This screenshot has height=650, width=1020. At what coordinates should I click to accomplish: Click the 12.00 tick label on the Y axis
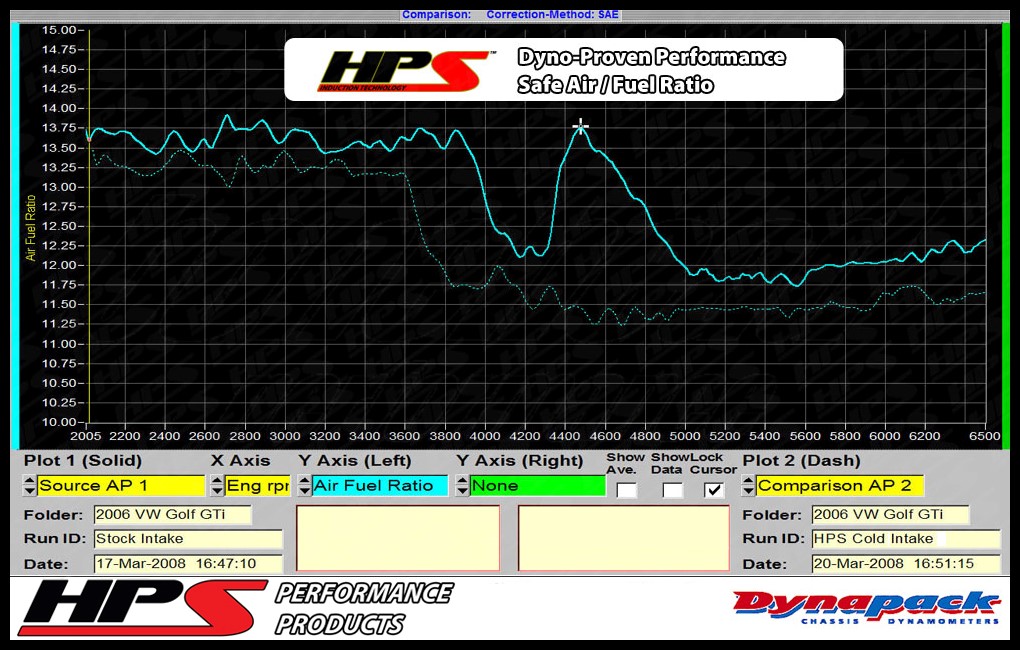59,265
